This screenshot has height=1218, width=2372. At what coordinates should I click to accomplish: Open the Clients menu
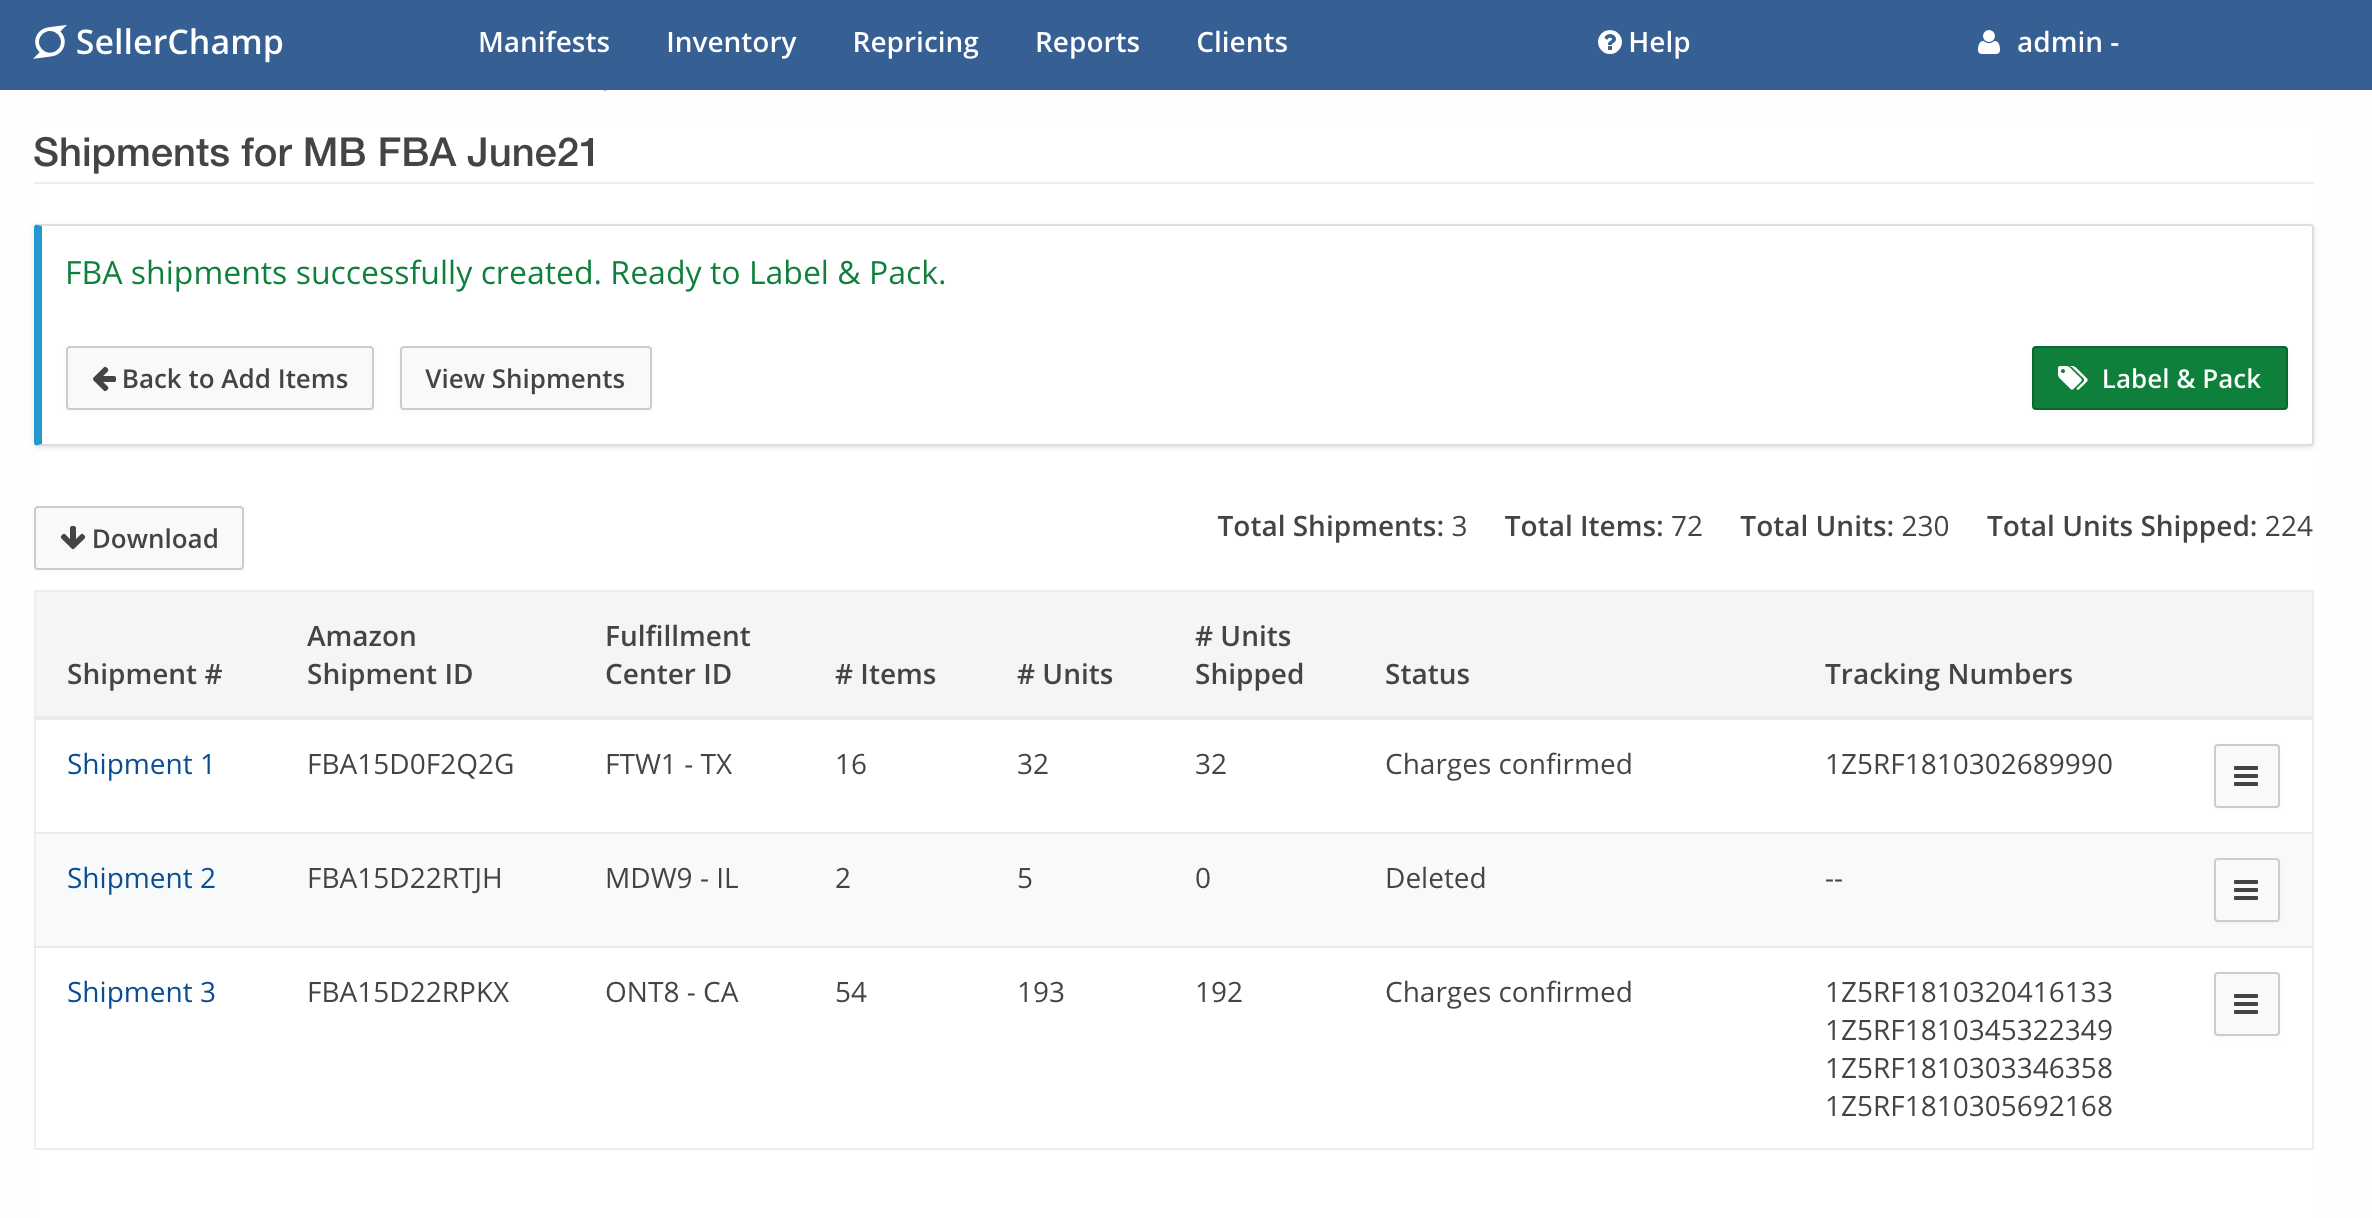(x=1241, y=42)
